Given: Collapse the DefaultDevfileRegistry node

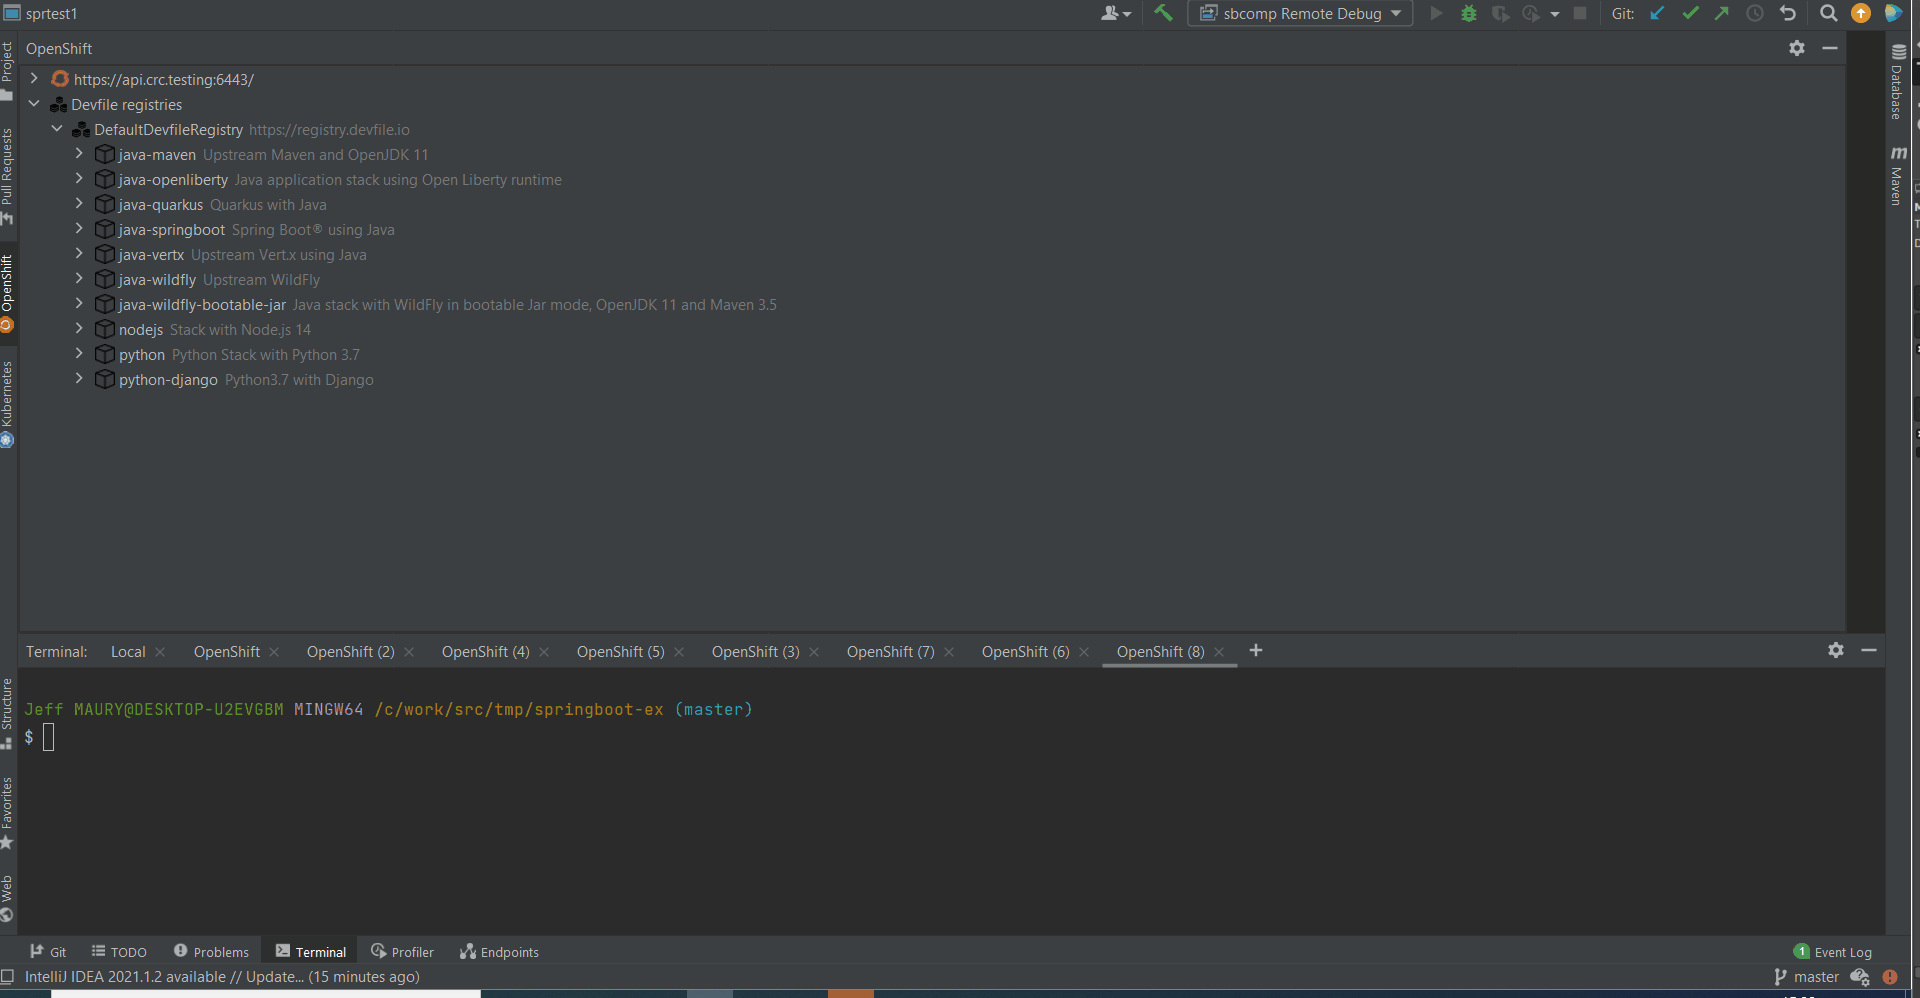Looking at the screenshot, I should tap(57, 128).
